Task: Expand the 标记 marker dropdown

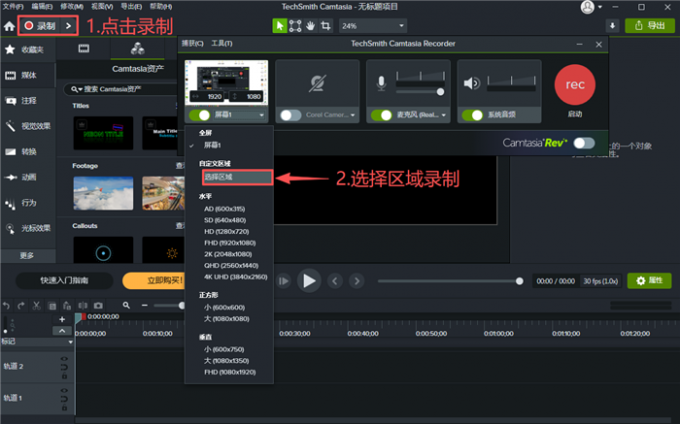Action: coord(70,342)
